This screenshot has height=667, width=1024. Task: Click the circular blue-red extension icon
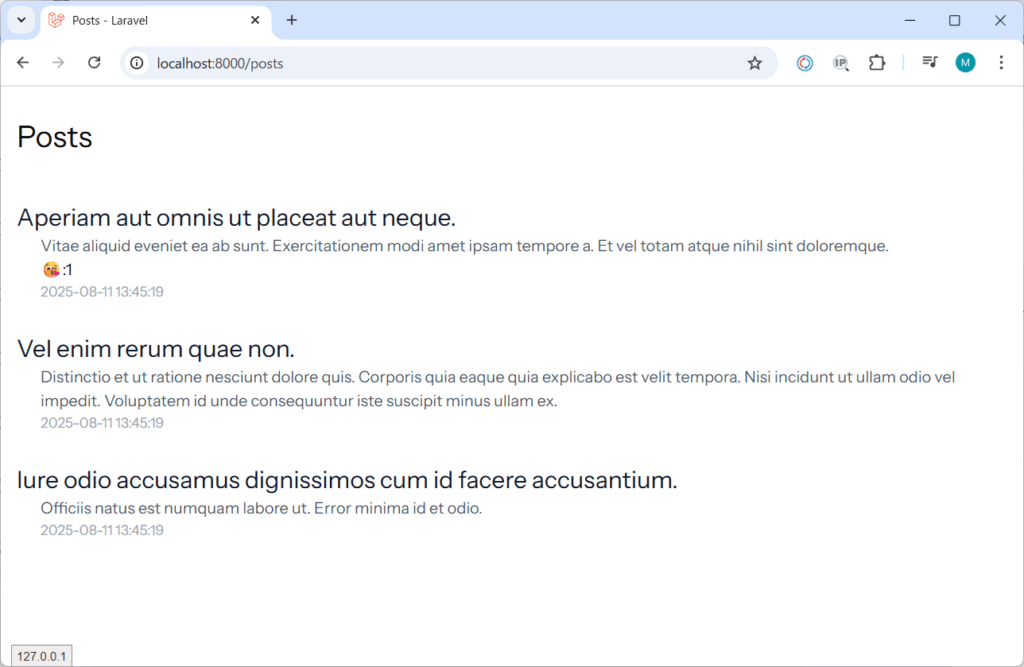(x=805, y=63)
